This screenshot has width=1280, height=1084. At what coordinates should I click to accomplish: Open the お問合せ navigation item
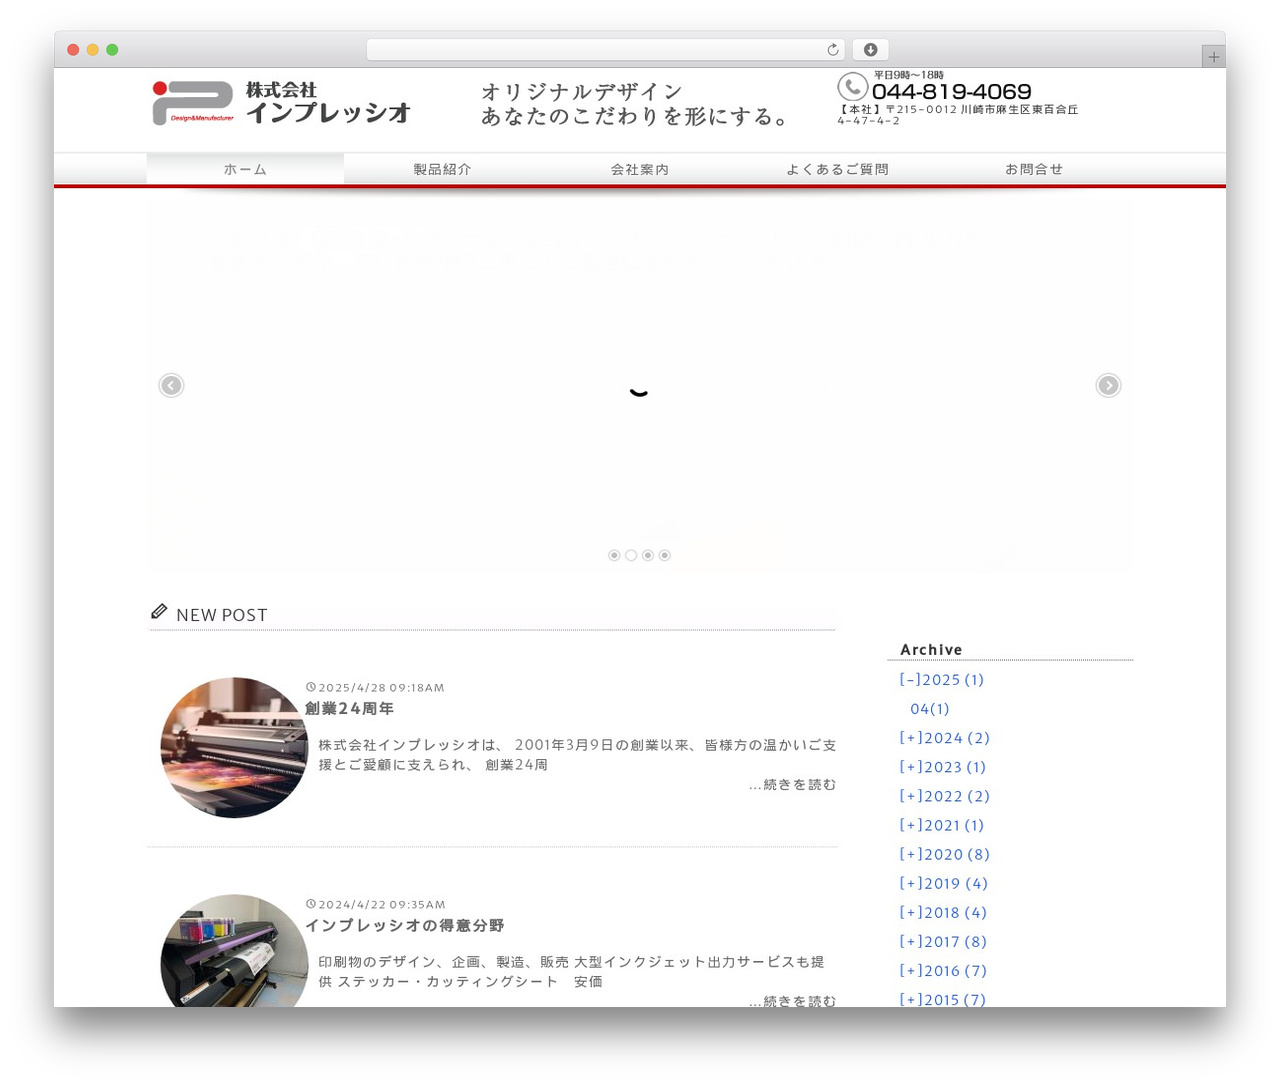1034,169
